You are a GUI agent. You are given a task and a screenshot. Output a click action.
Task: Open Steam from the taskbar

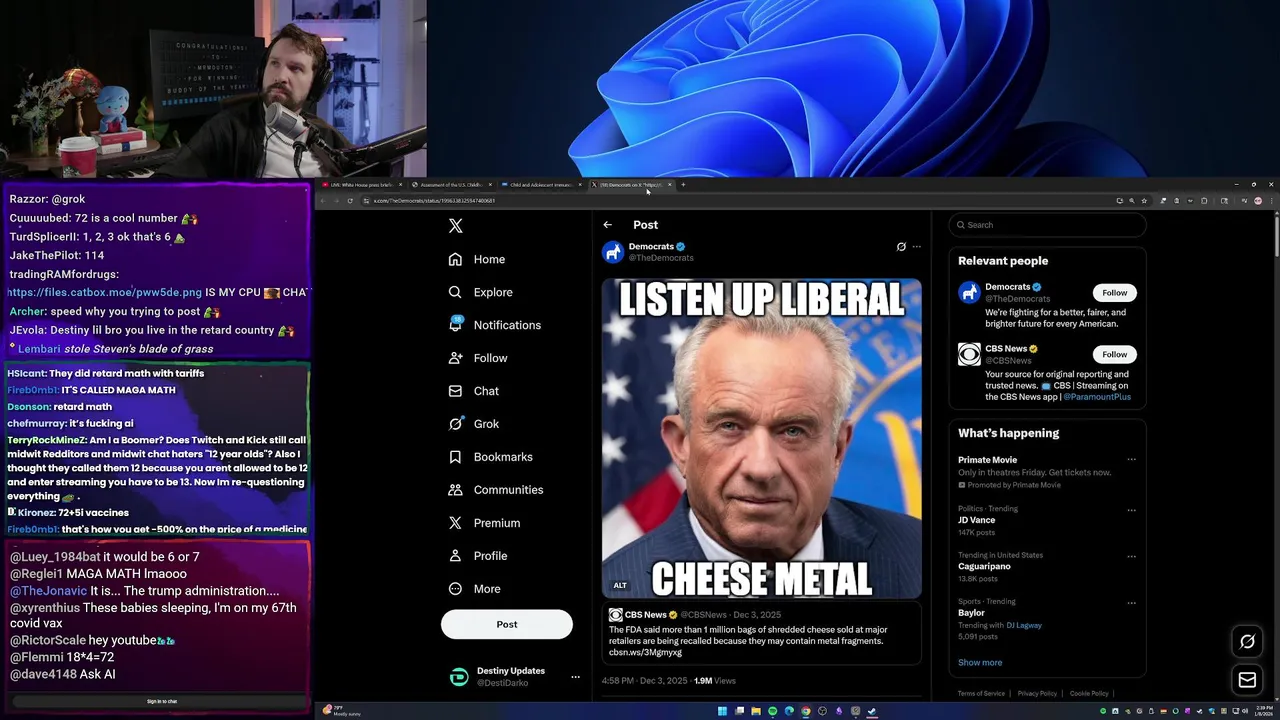(x=872, y=711)
